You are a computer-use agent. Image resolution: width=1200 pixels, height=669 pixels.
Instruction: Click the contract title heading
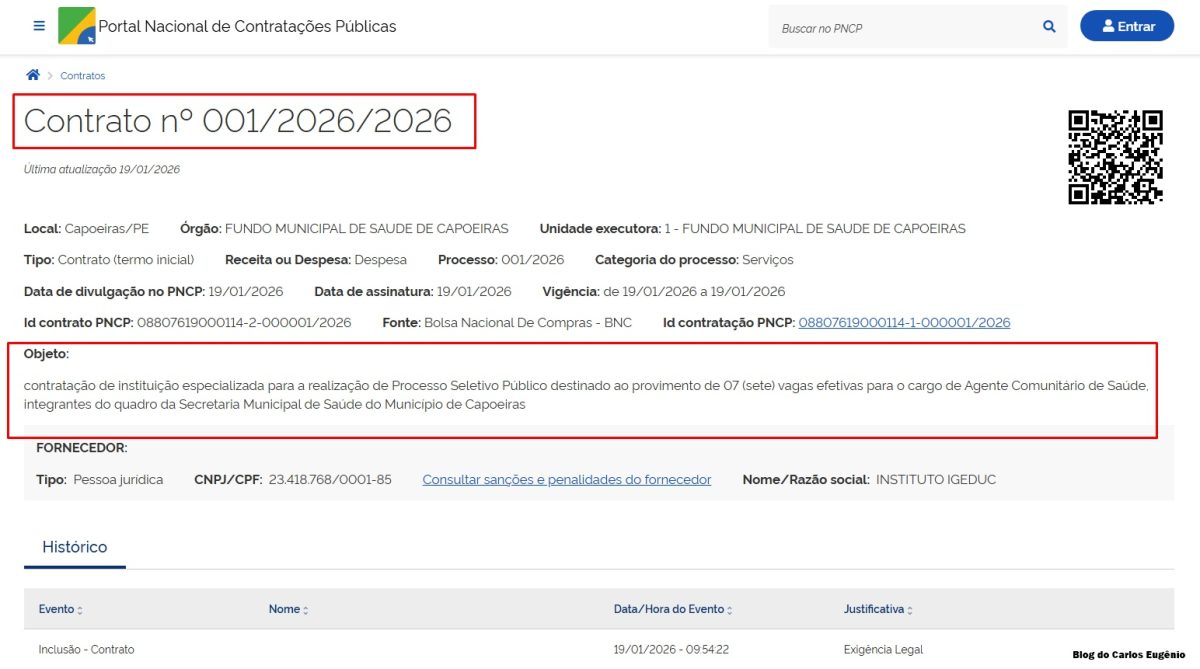tap(238, 121)
